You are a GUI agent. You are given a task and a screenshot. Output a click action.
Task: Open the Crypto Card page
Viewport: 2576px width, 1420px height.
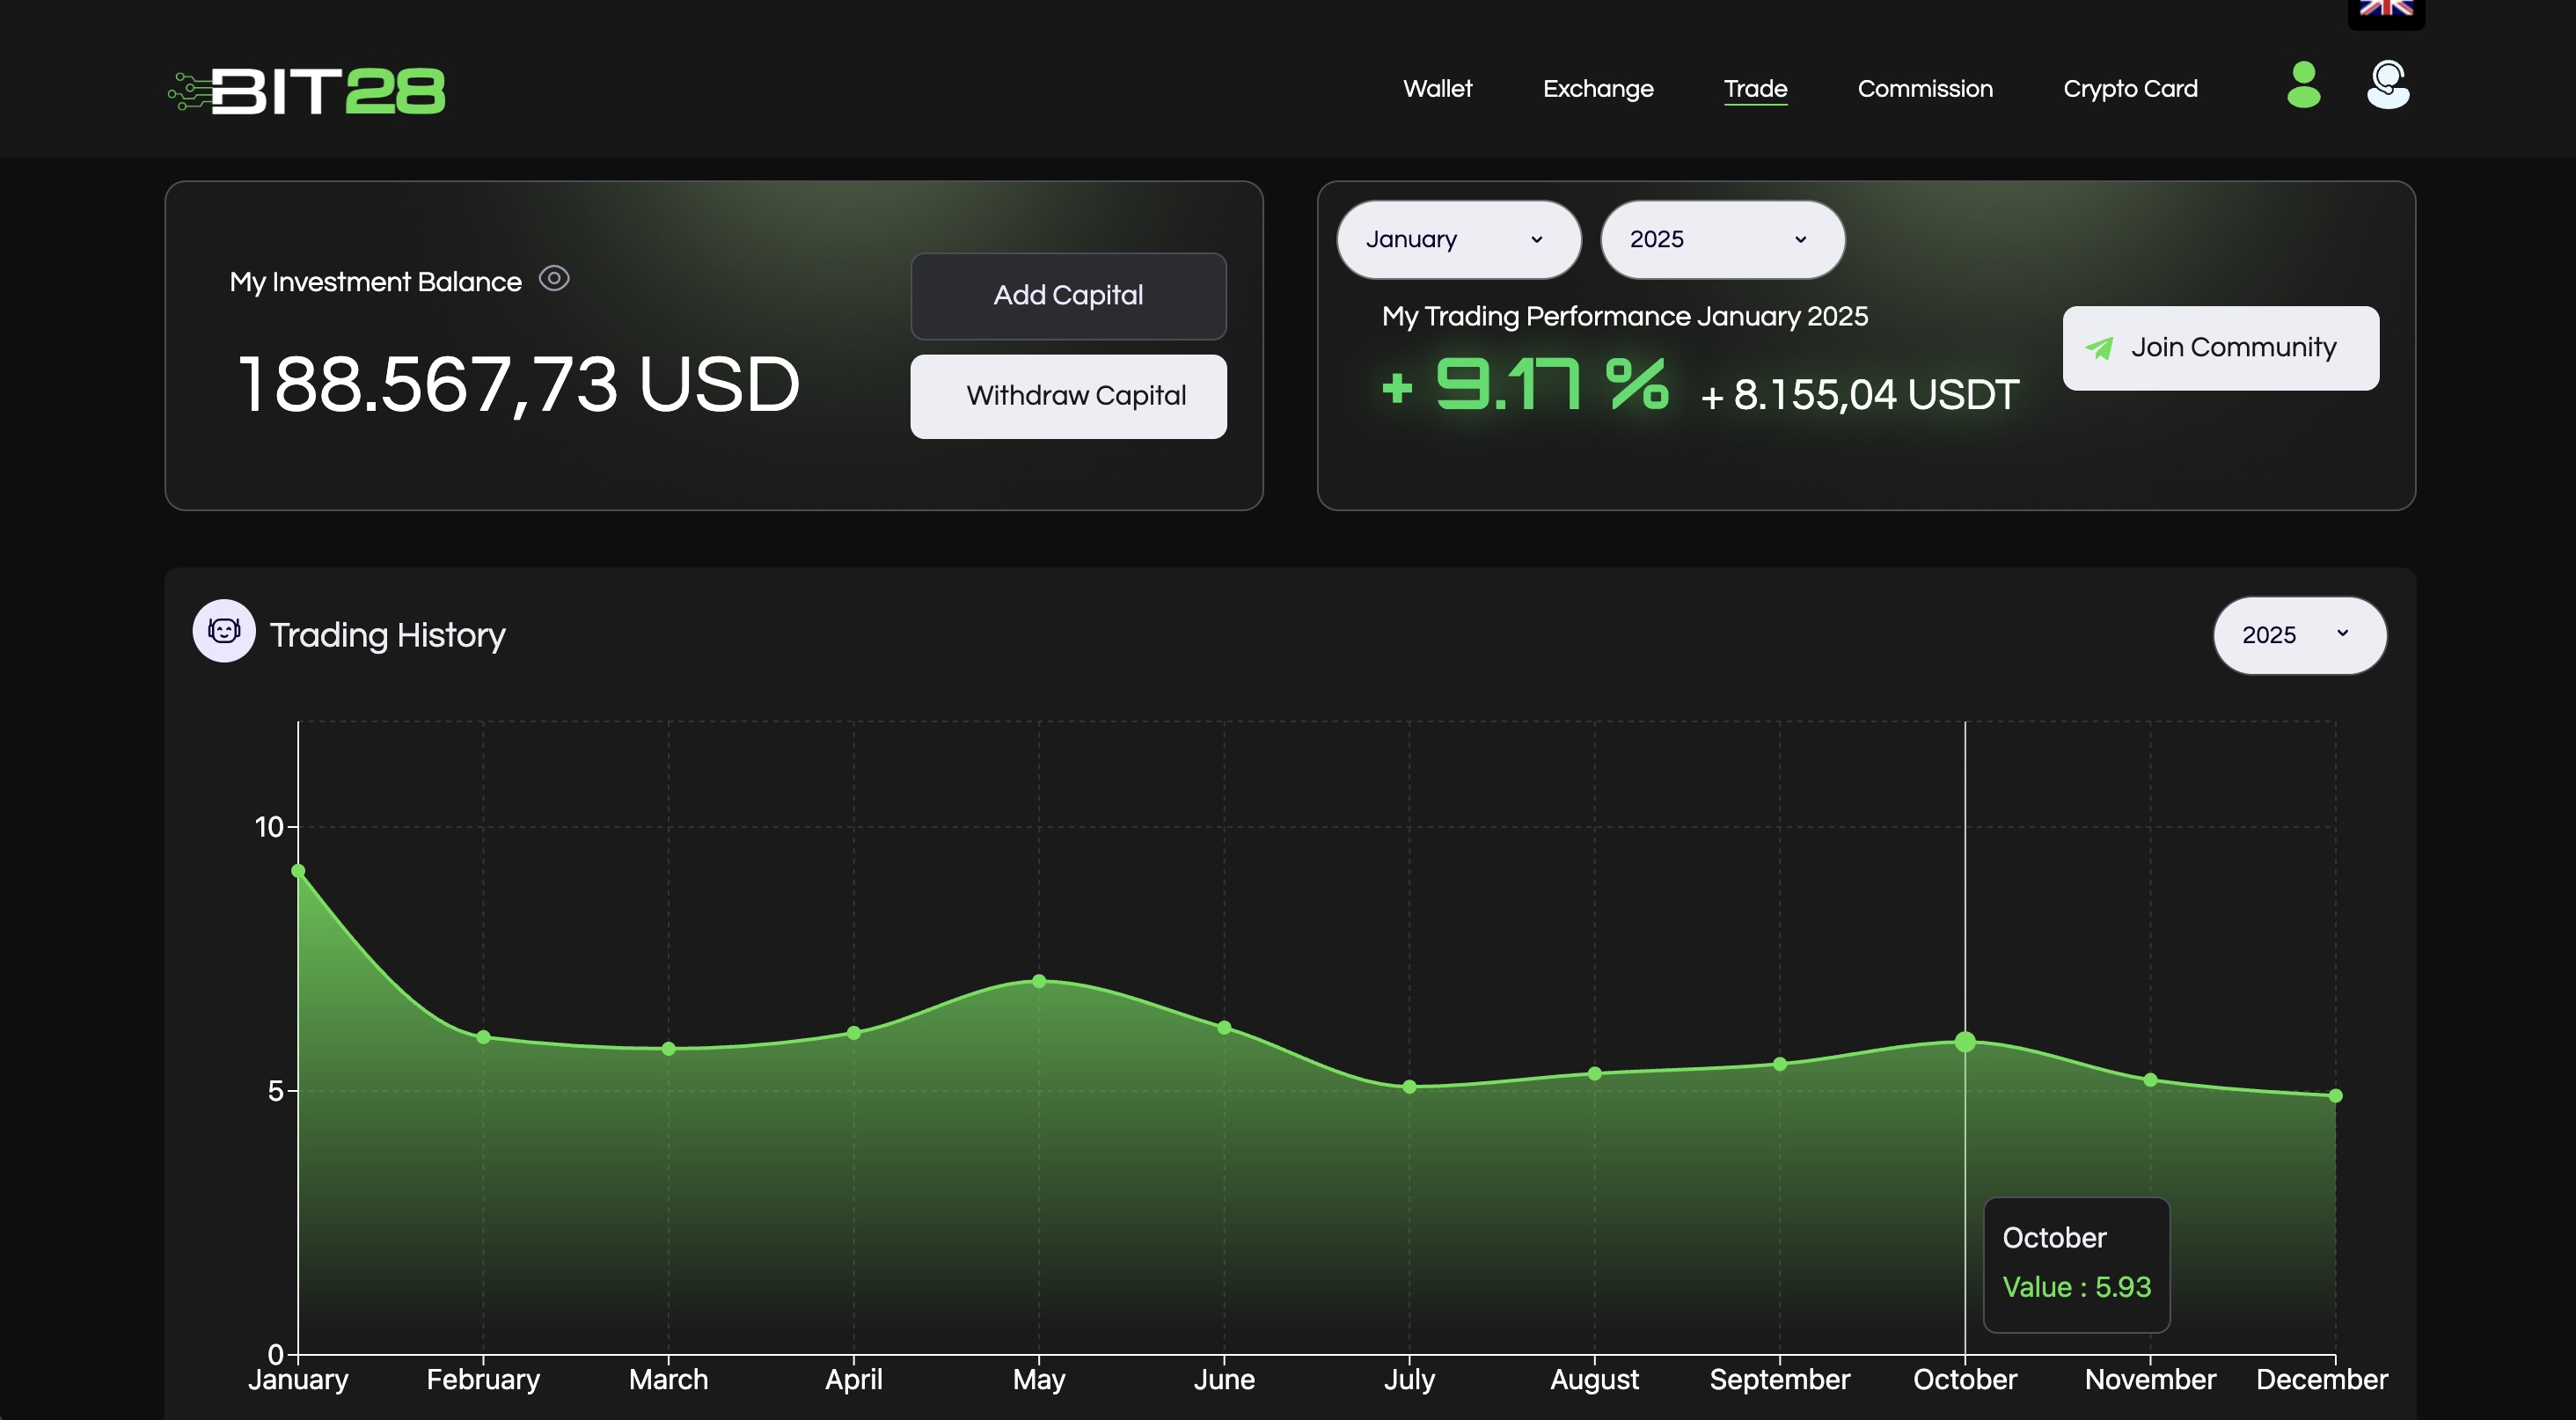[2131, 89]
